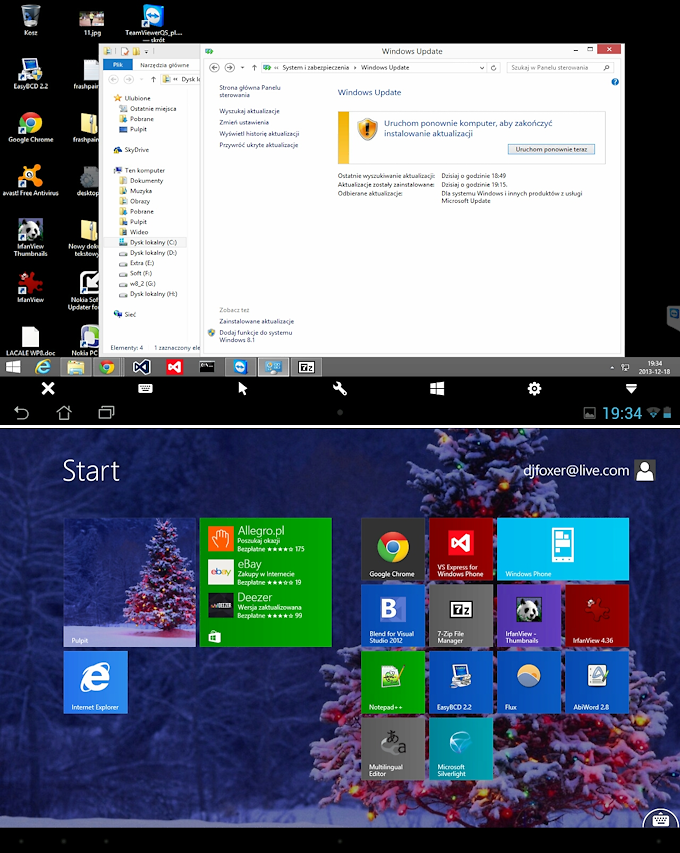
Task: Show hidden tray icons arrow on the taskbar
Action: point(612,368)
